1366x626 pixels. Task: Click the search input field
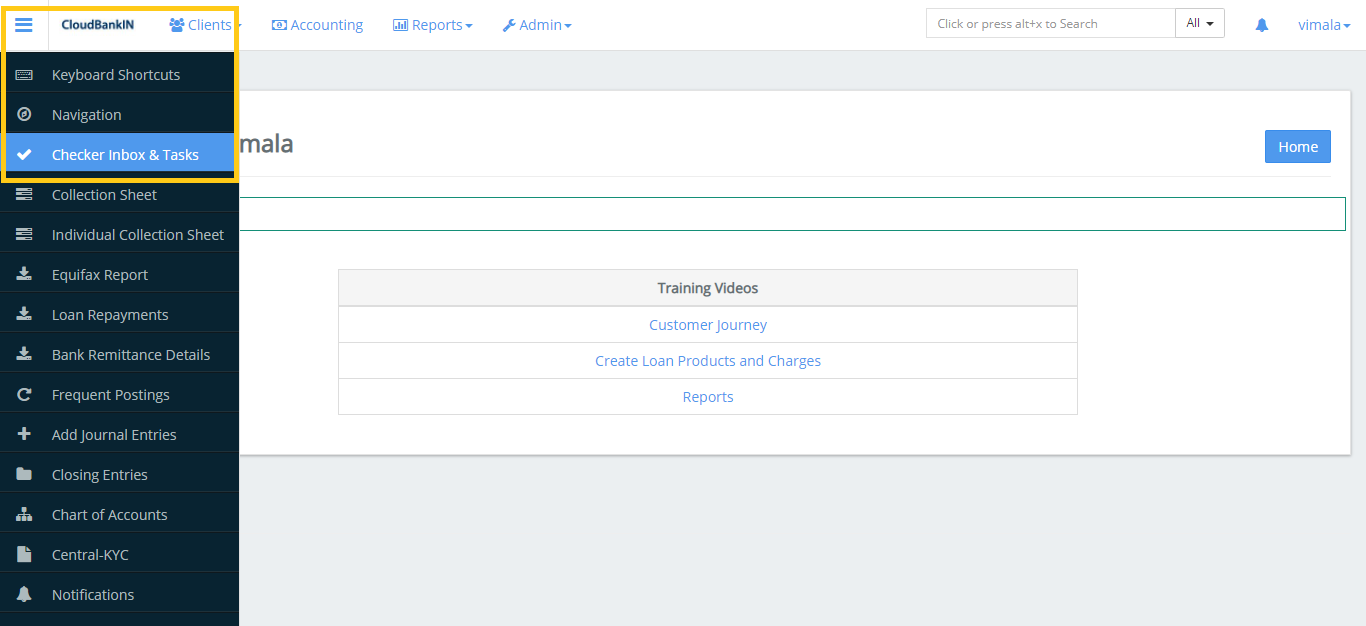(x=1050, y=22)
